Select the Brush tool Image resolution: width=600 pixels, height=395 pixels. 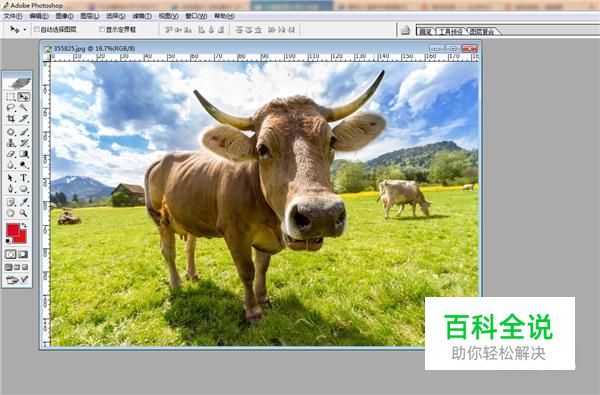pos(24,132)
